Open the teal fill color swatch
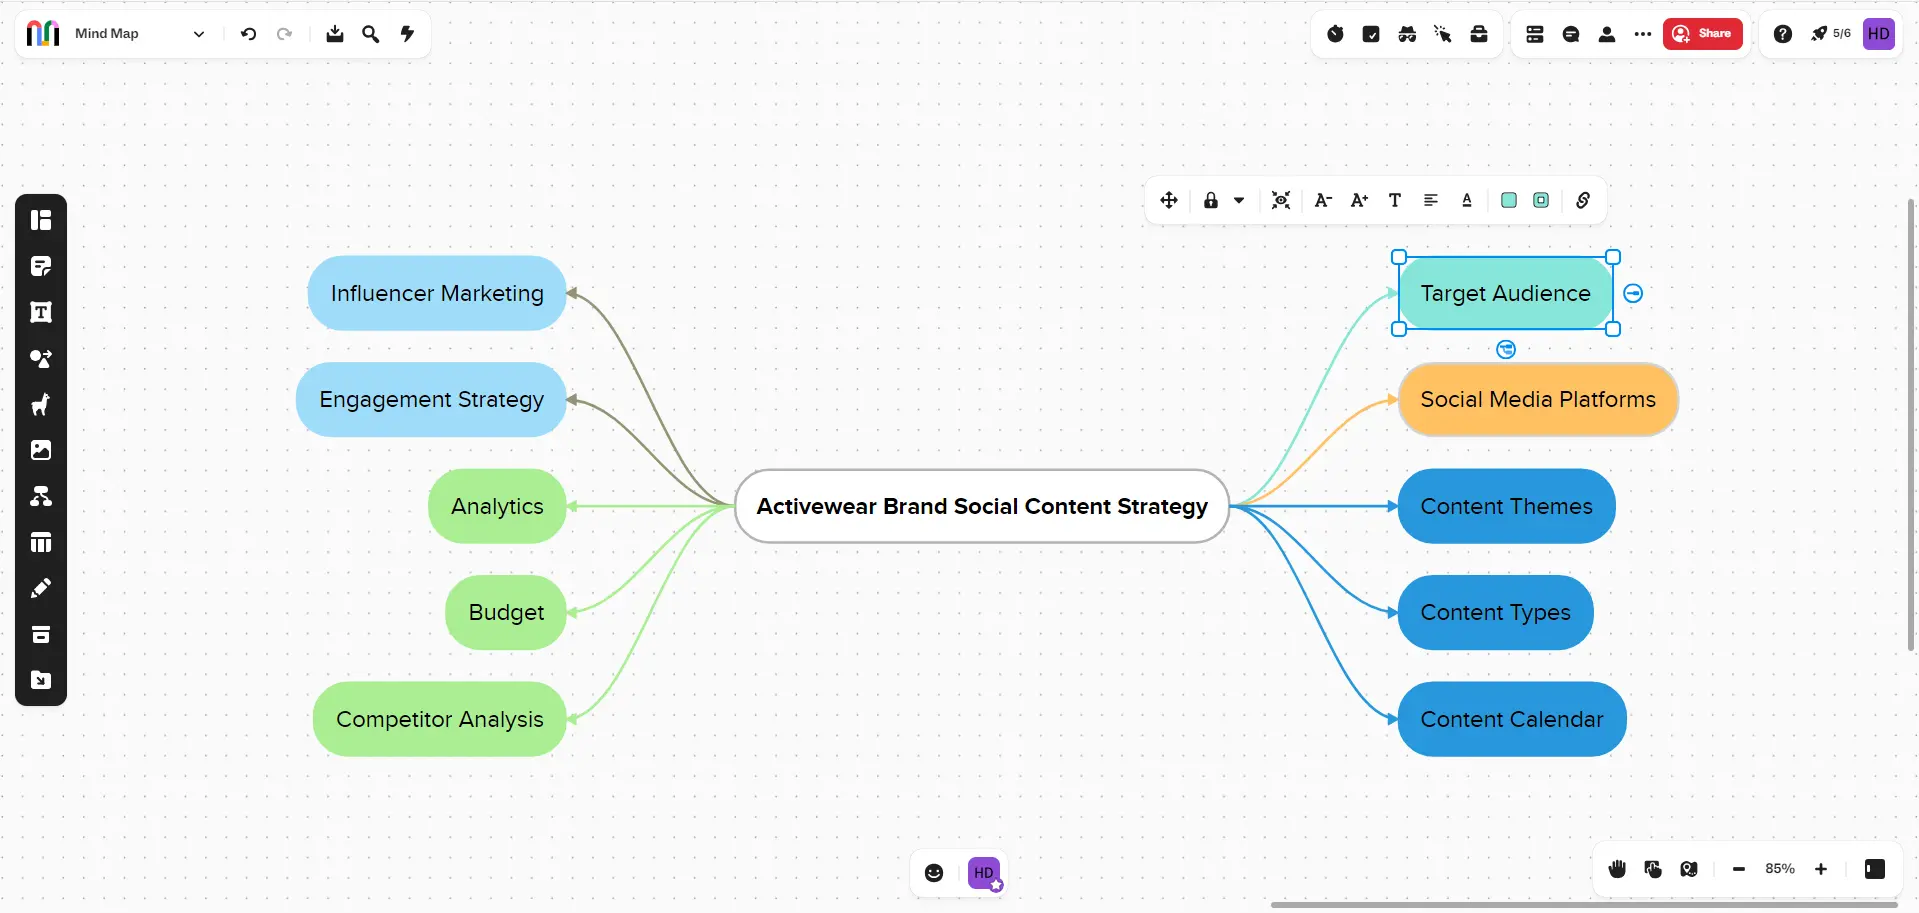 (x=1509, y=200)
